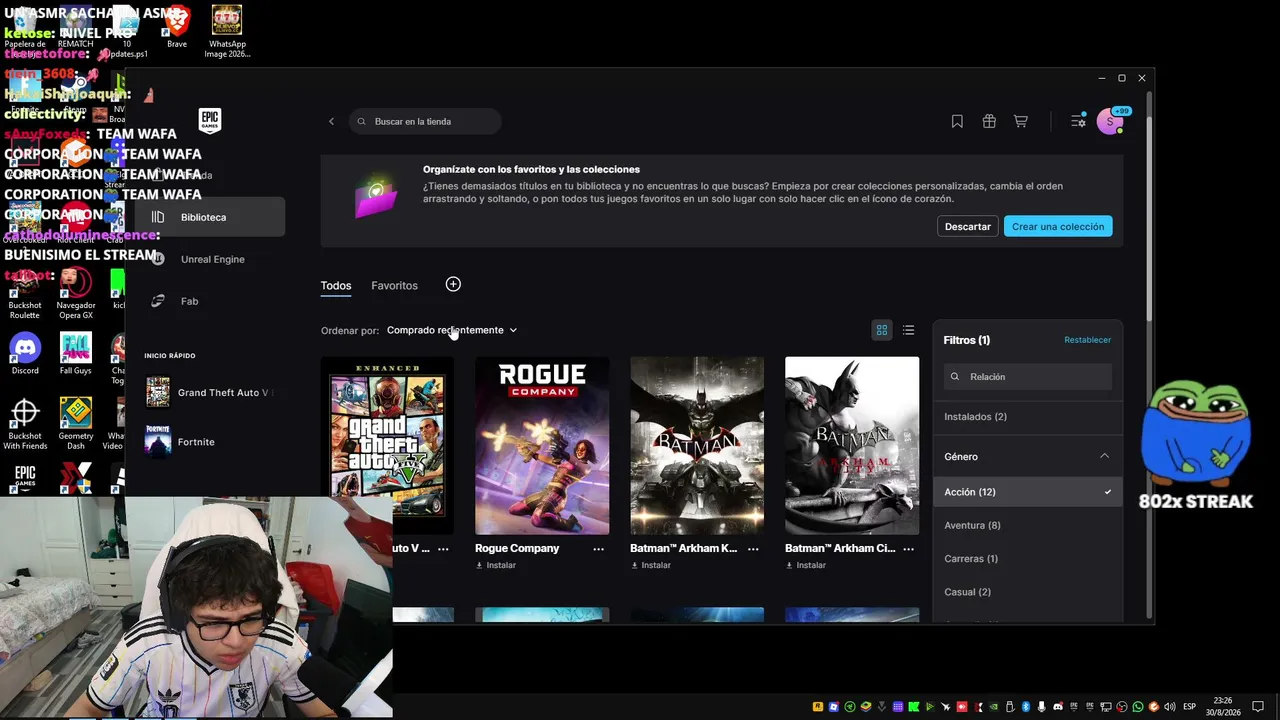This screenshot has height=720, width=1280.
Task: Open the Epic launcher settings menu icon
Action: [1078, 121]
